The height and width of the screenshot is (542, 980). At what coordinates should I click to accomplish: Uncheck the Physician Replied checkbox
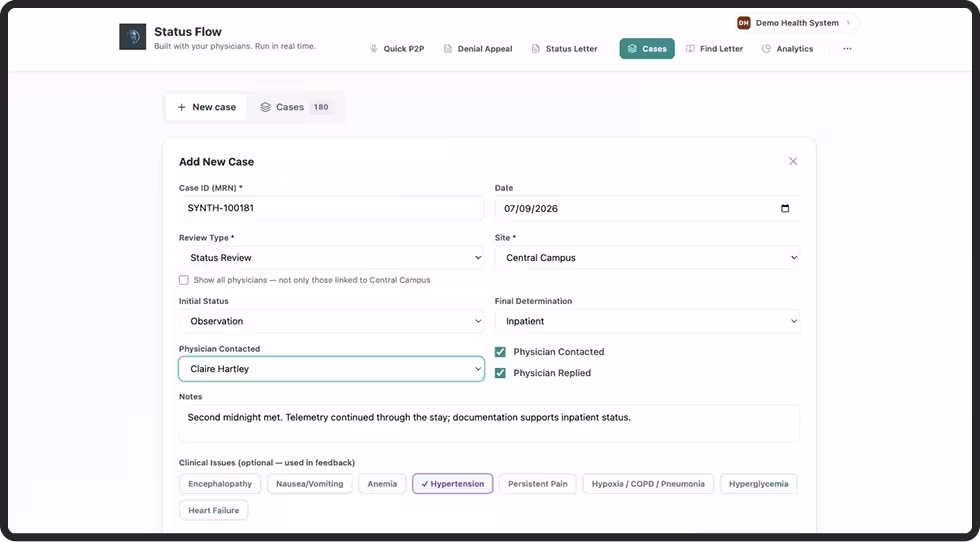(x=500, y=373)
